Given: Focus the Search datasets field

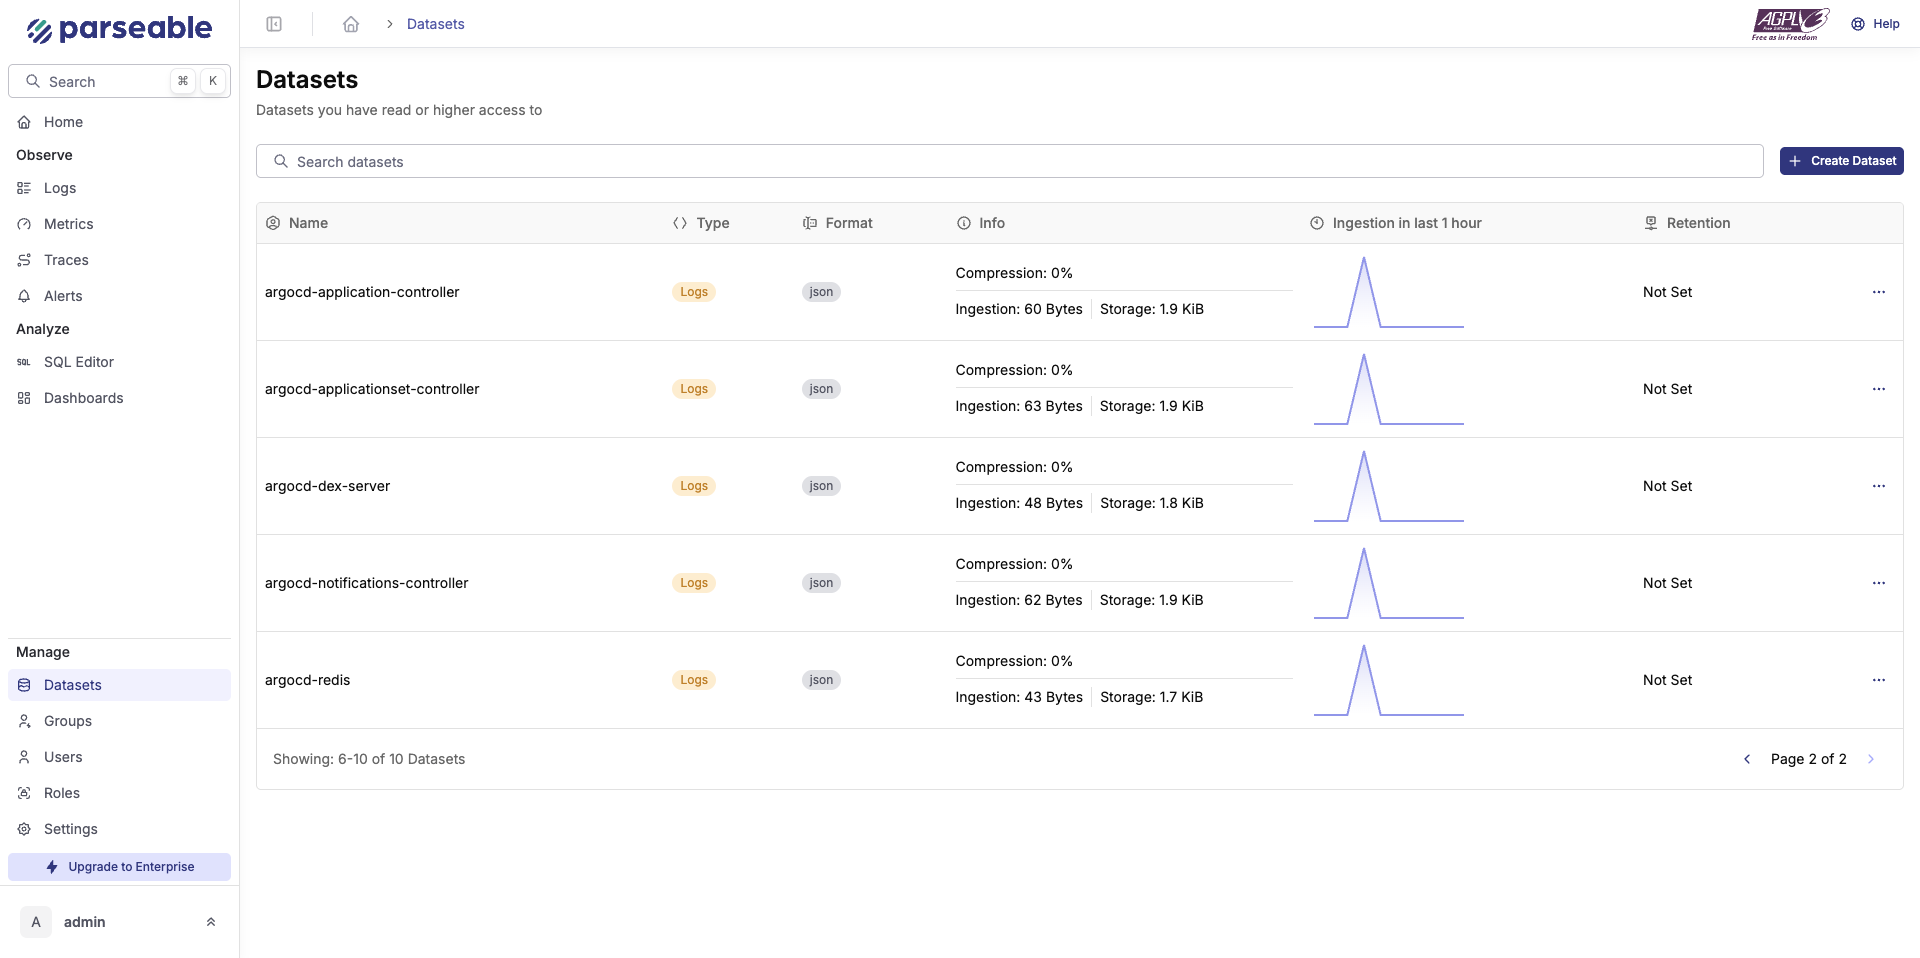Looking at the screenshot, I should [x=1010, y=162].
